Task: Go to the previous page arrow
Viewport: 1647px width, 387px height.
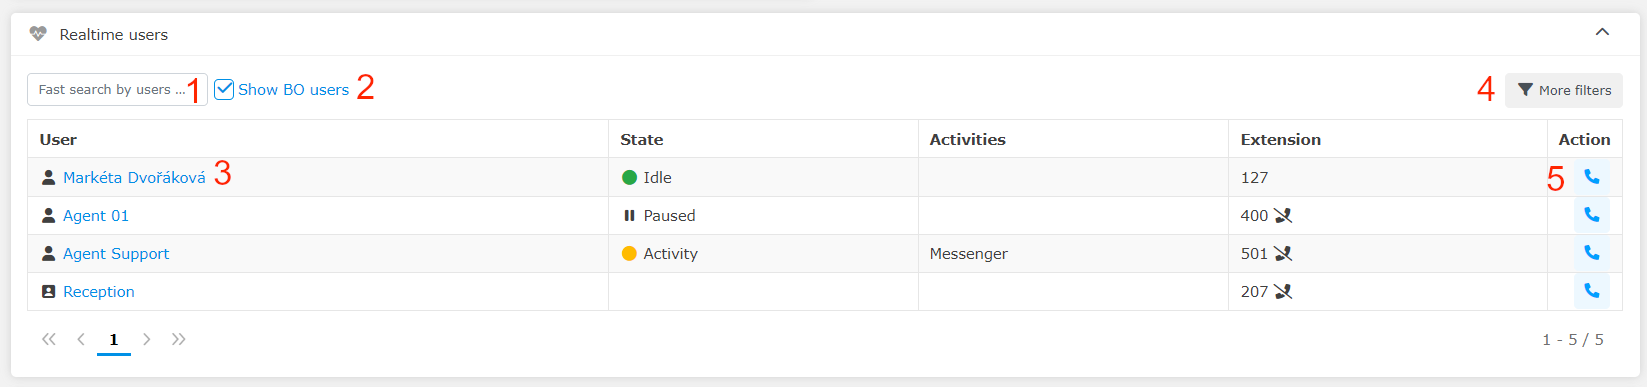Action: click(x=81, y=339)
